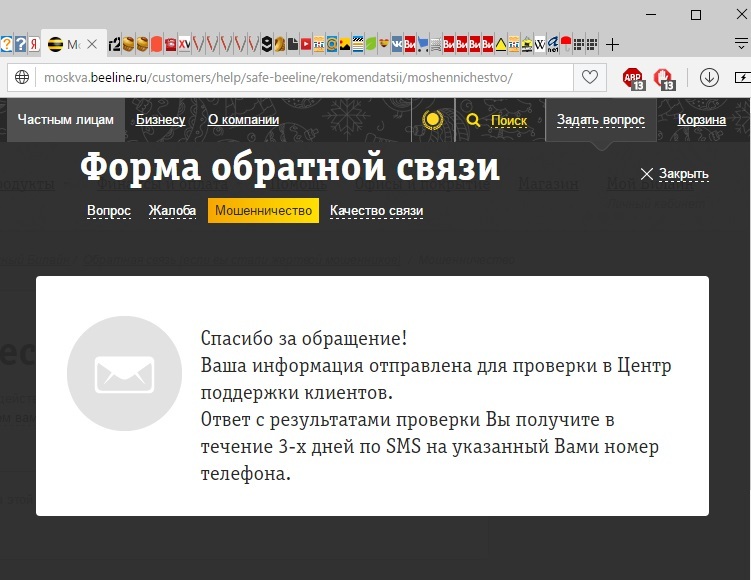Switch to the Вопрос form tab
Image resolution: width=751 pixels, height=580 pixels.
click(x=109, y=211)
